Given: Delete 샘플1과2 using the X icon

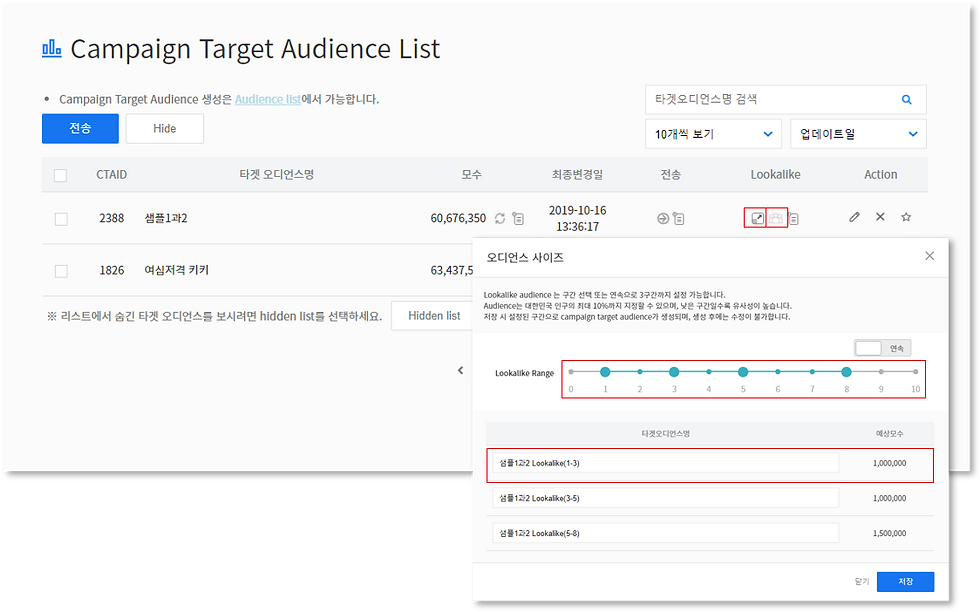Looking at the screenshot, I should (880, 217).
